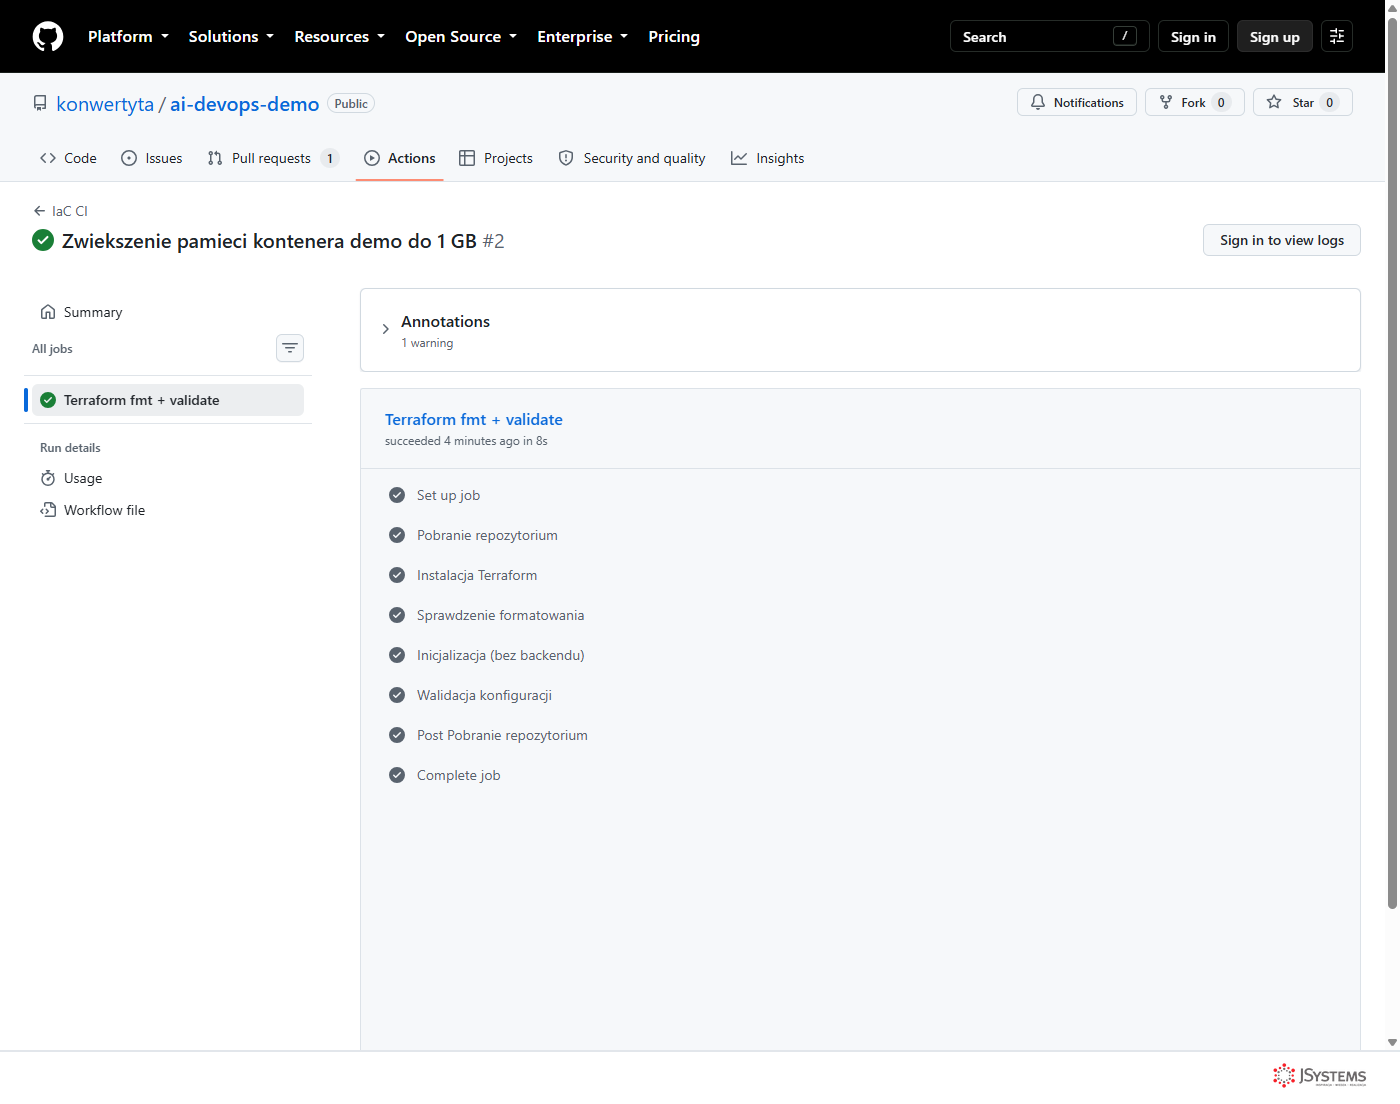
Task: Click the Search input field
Action: click(1049, 37)
